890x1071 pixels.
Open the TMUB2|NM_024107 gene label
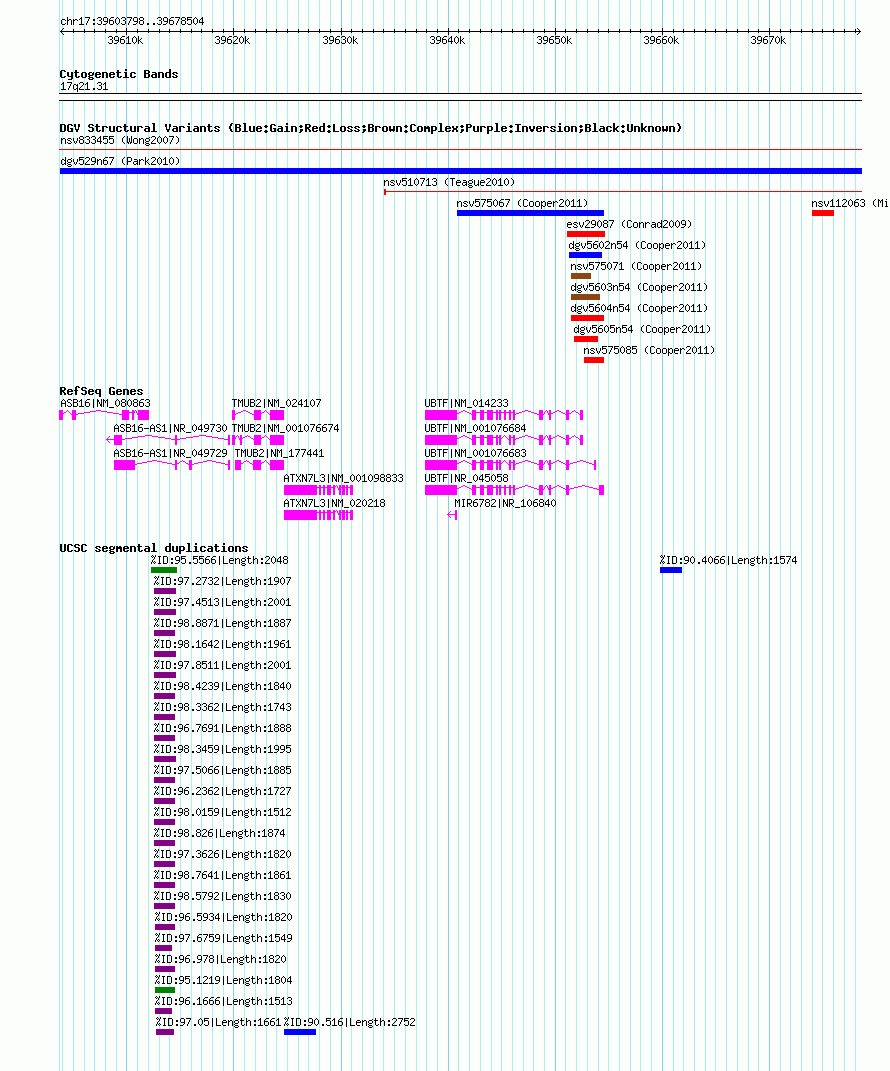276,404
